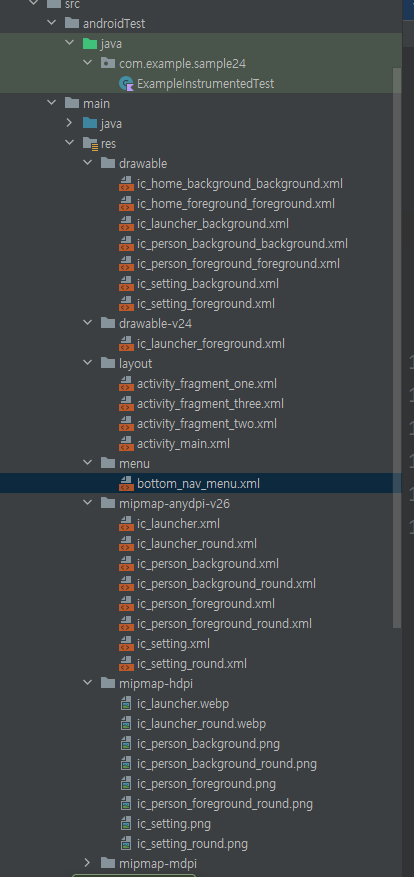The image size is (414, 877).
Task: Expand the java folder under main
Action: click(69, 123)
